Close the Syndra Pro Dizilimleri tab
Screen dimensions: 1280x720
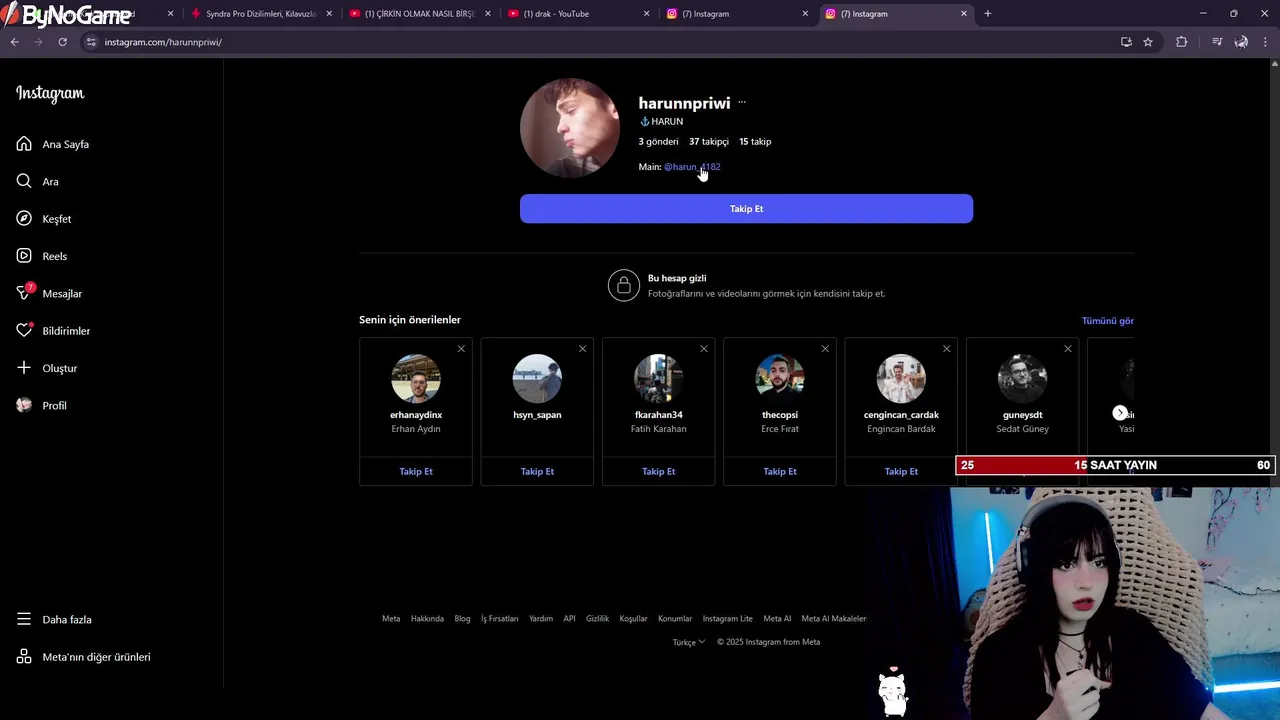329,14
